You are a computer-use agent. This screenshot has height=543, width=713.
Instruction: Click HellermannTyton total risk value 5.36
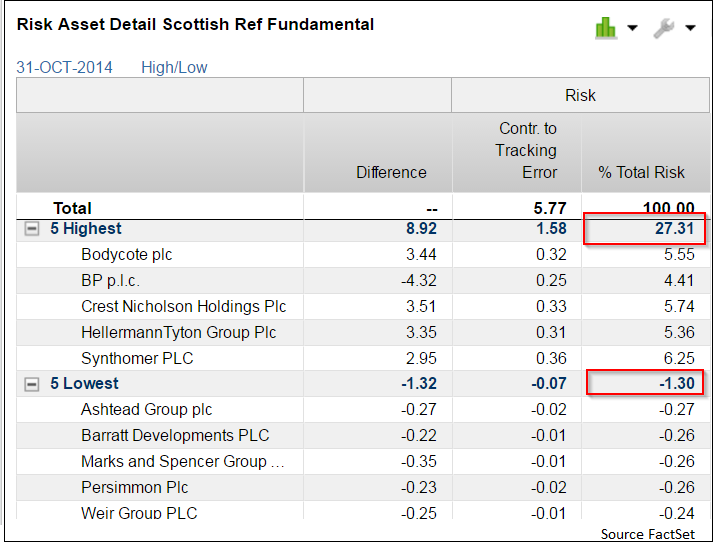click(x=679, y=332)
